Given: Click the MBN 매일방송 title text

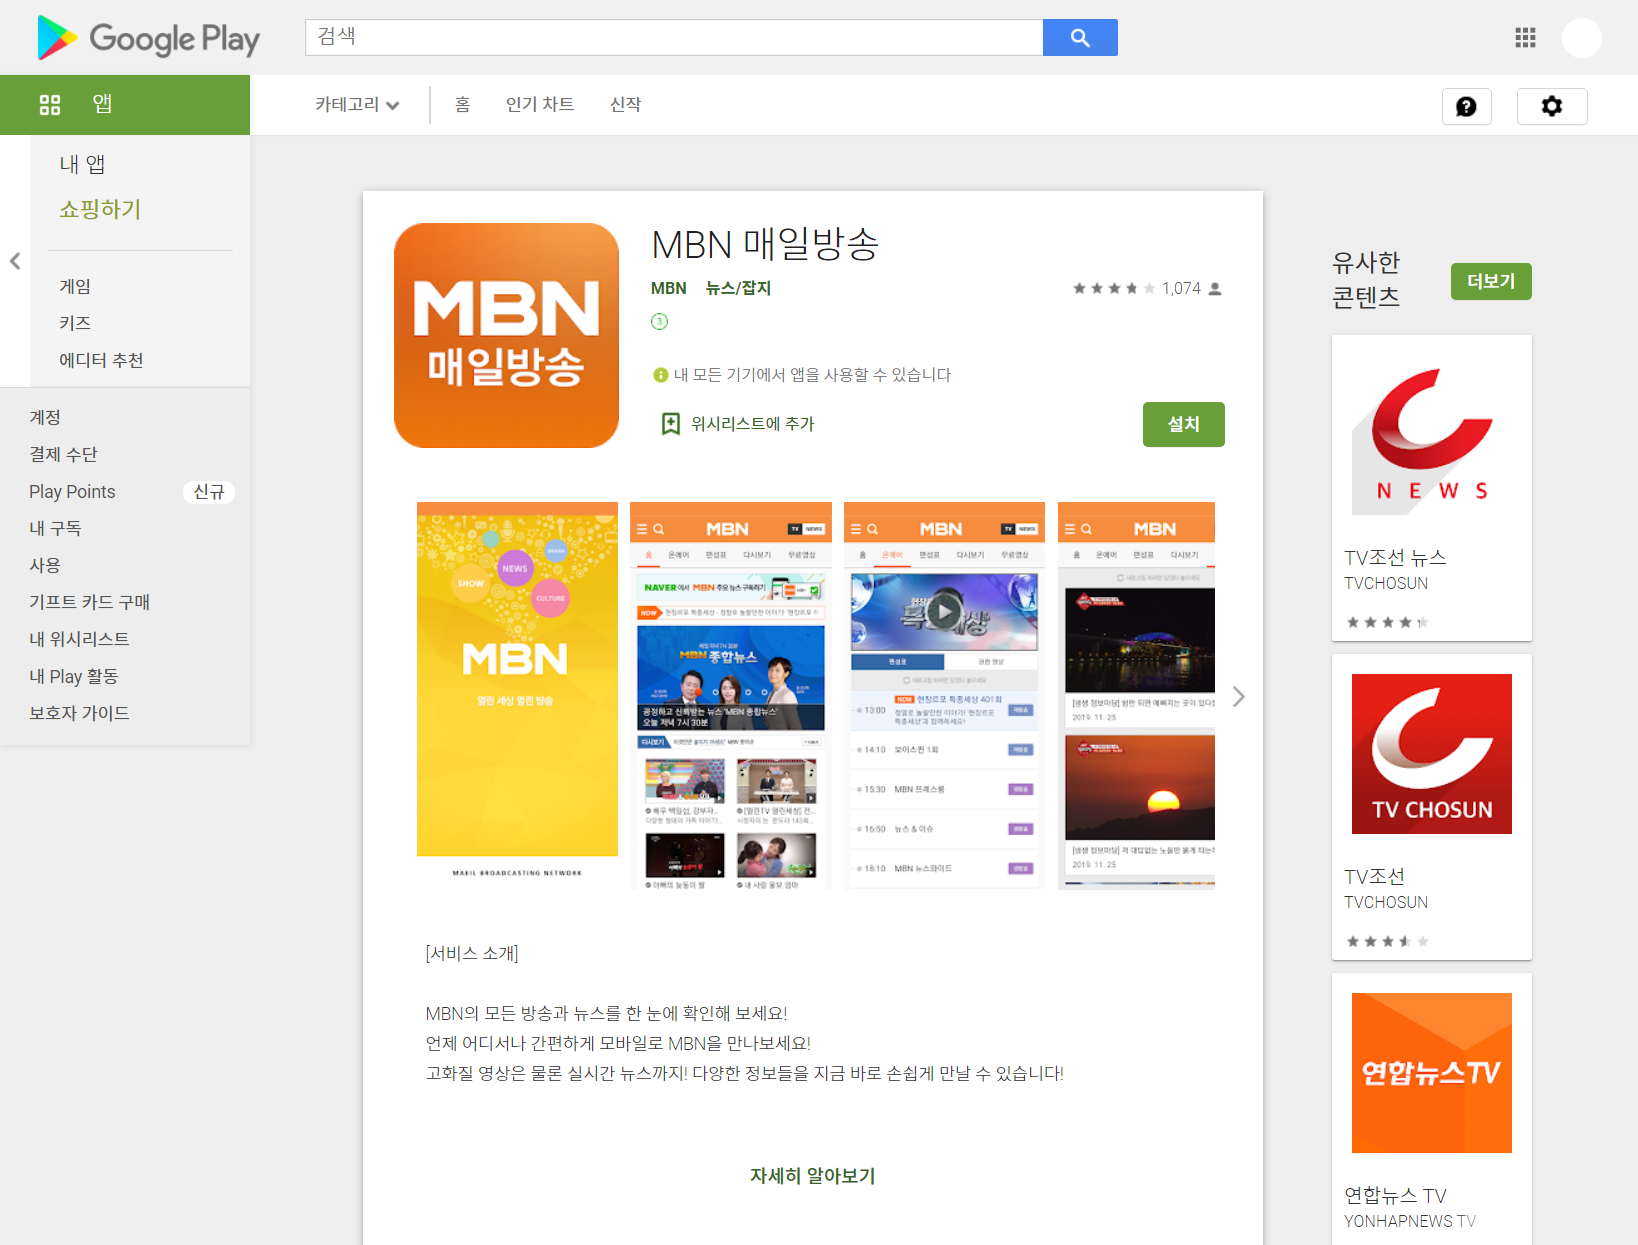Looking at the screenshot, I should point(765,244).
